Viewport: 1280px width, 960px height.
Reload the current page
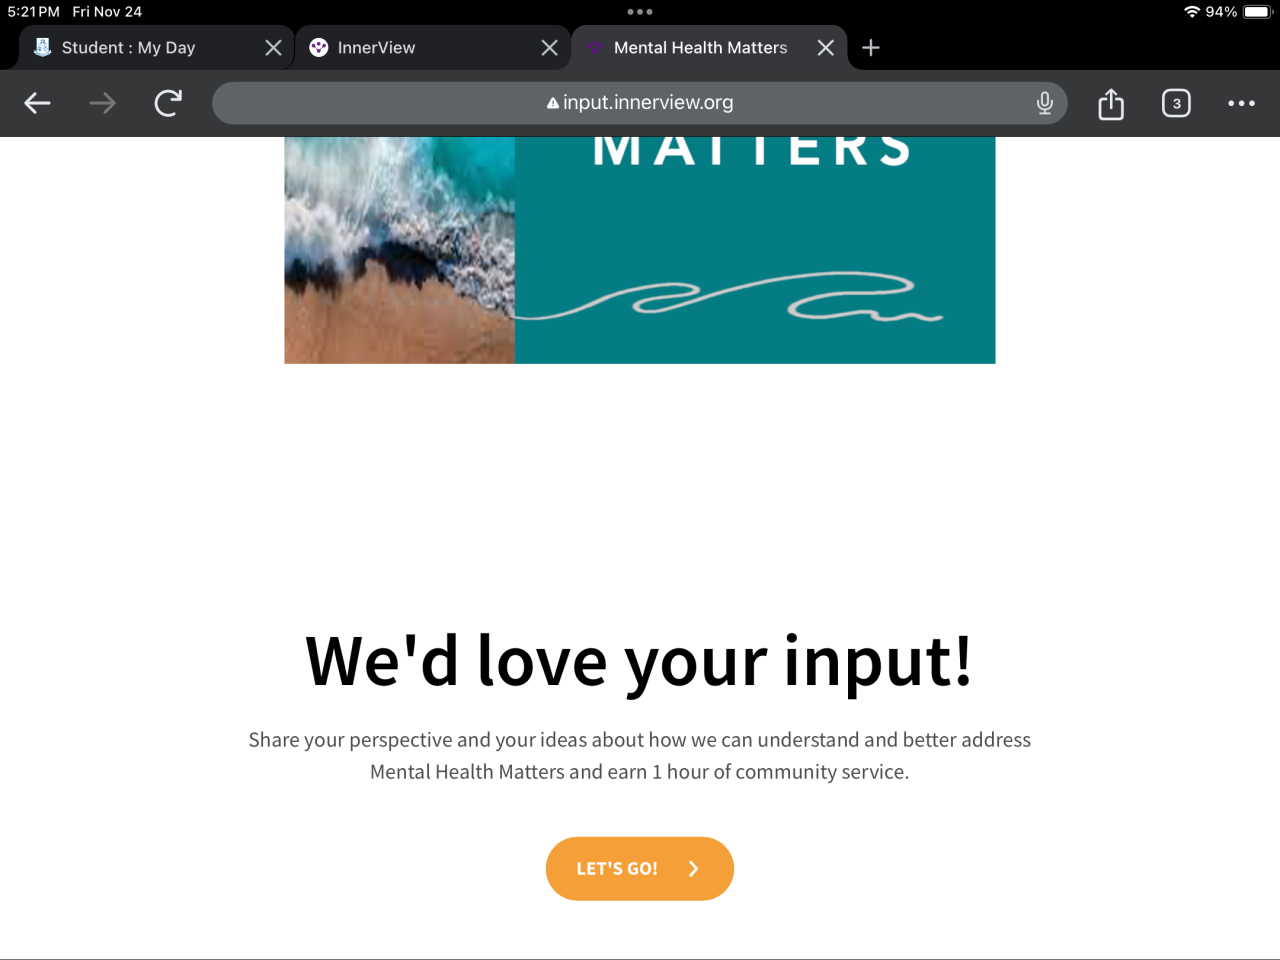(x=168, y=103)
